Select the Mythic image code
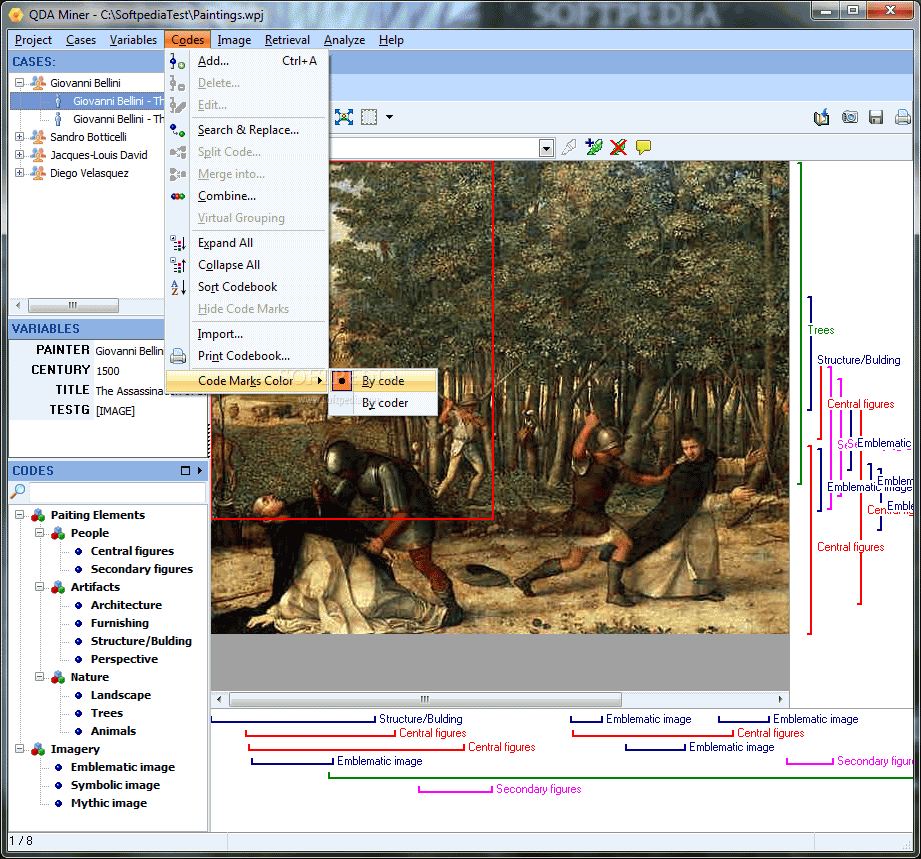Viewport: 921px width, 859px height. pos(109,803)
